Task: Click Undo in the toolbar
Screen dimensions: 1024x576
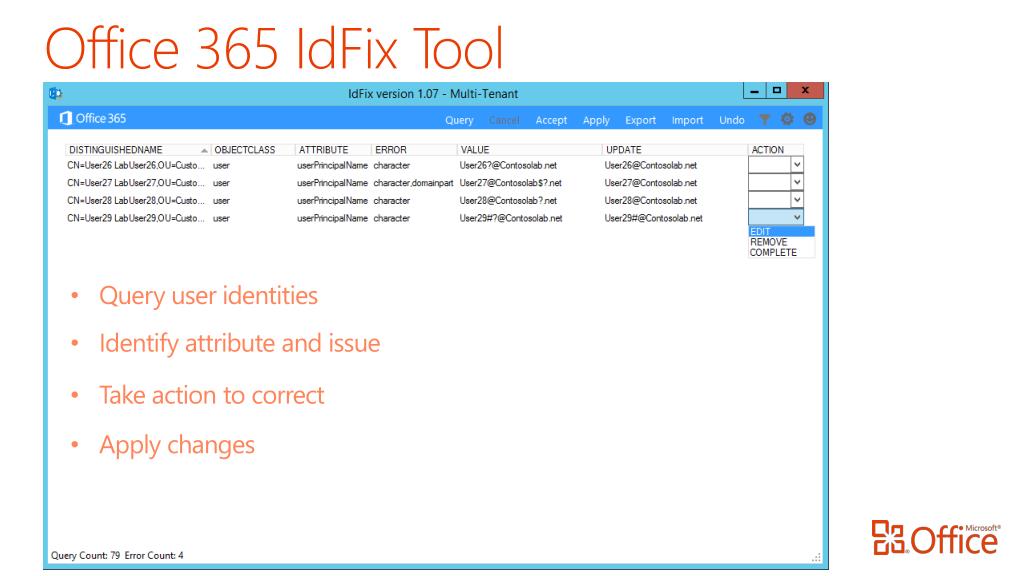Action: coord(731,120)
